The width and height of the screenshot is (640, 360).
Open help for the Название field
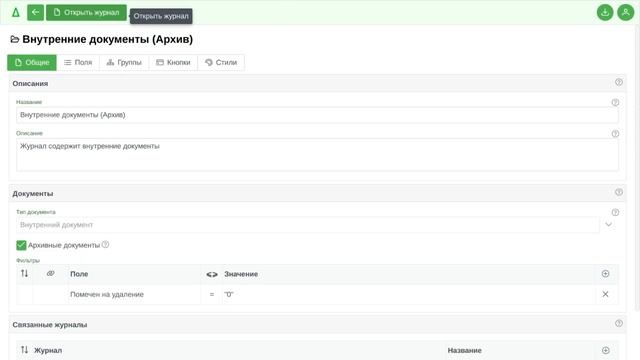[x=615, y=102]
